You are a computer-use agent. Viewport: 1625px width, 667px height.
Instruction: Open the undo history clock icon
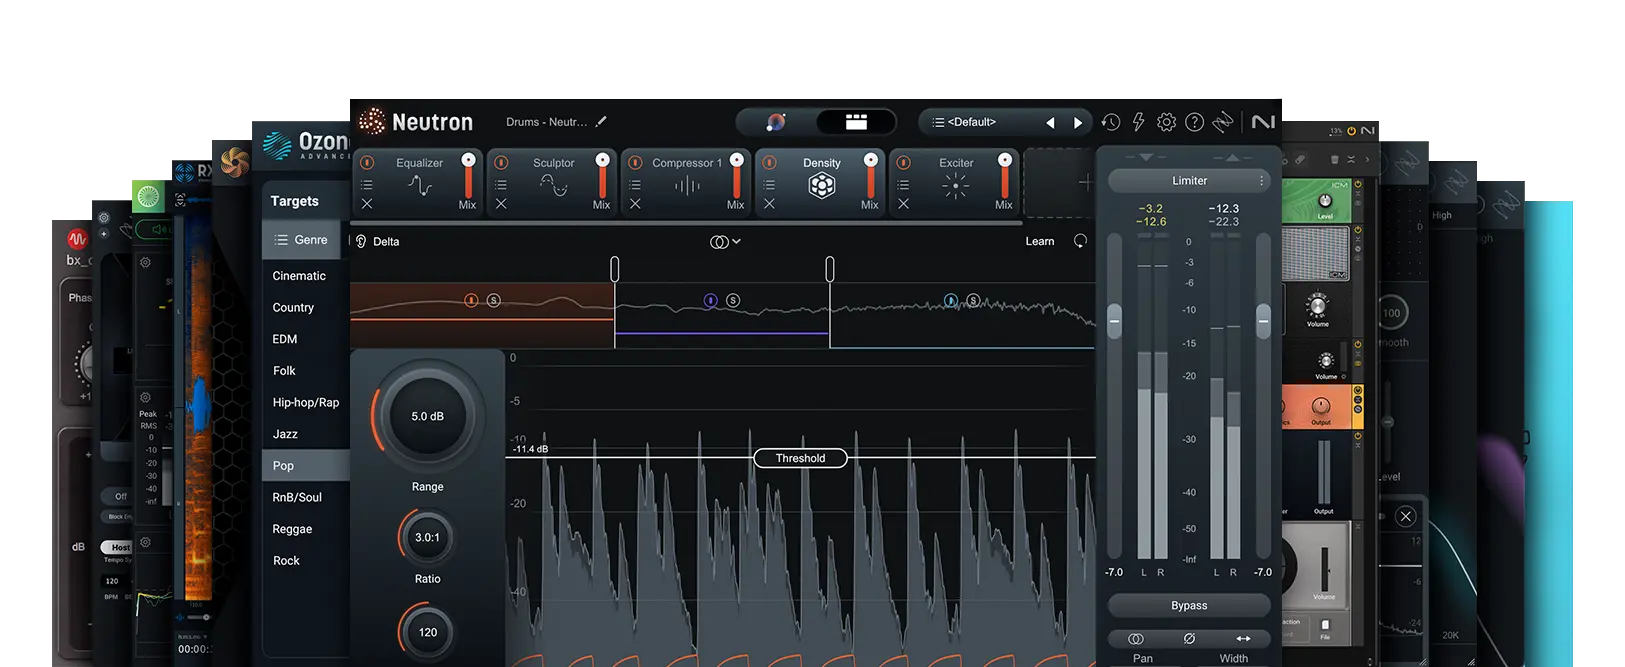(1111, 122)
